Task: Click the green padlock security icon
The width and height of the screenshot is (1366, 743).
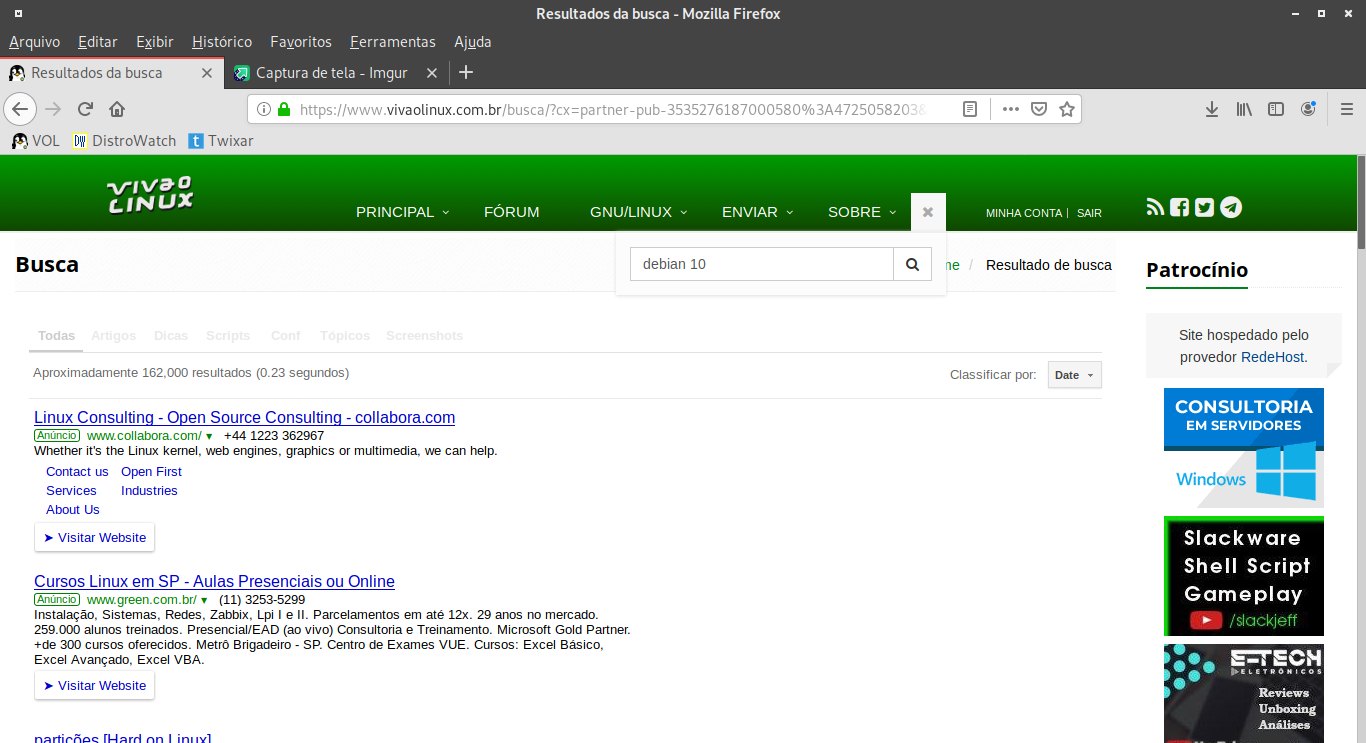Action: click(284, 109)
